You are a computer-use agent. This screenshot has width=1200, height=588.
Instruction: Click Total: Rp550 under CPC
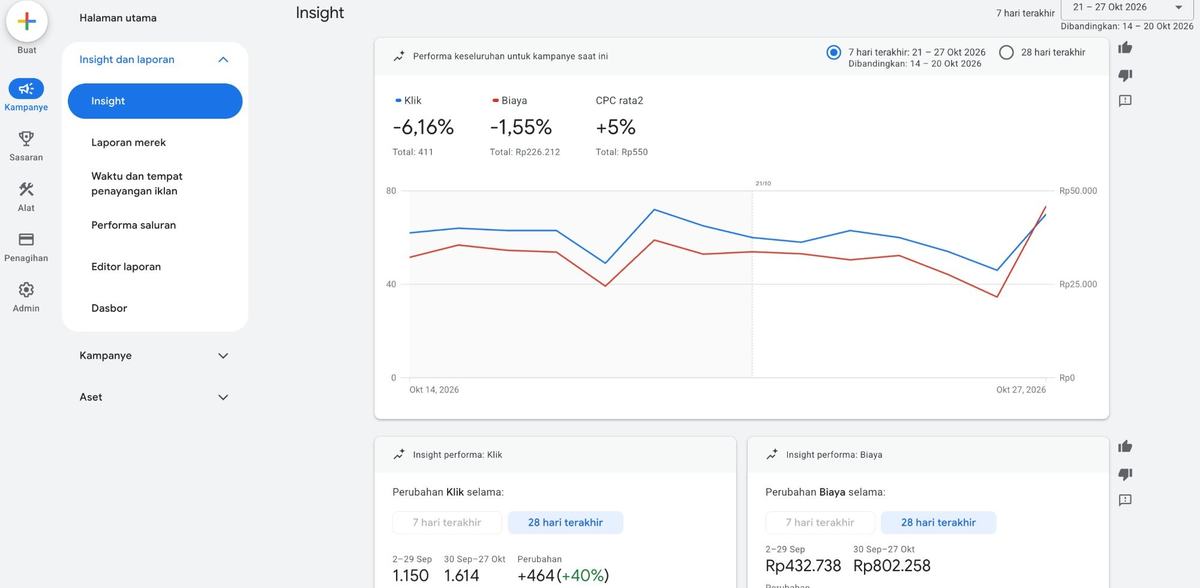tap(622, 152)
